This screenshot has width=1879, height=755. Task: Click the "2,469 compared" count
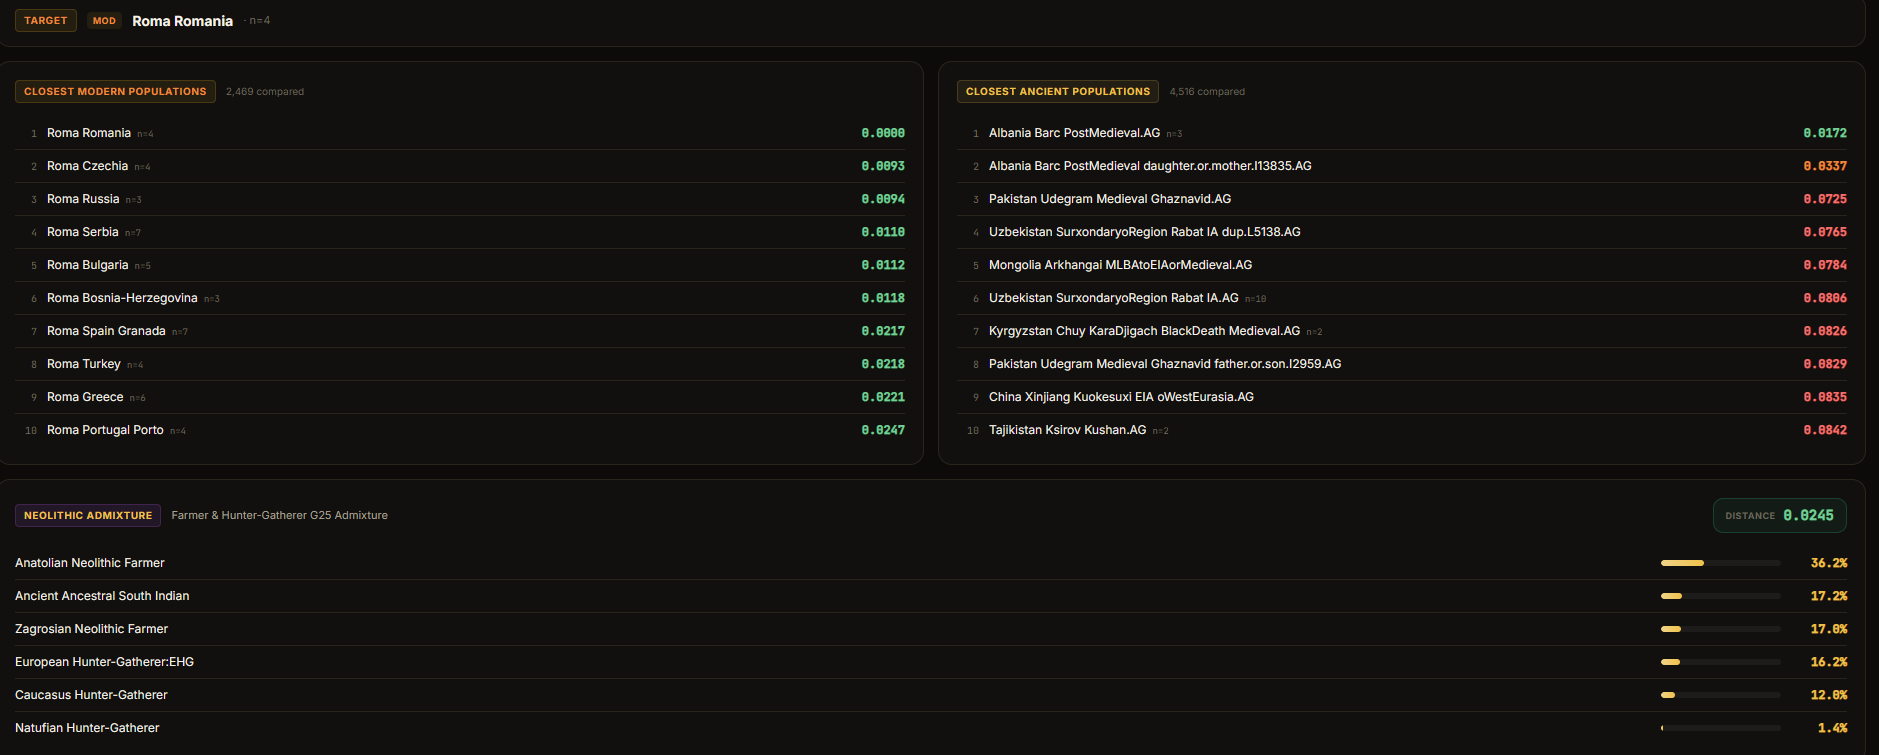[265, 91]
